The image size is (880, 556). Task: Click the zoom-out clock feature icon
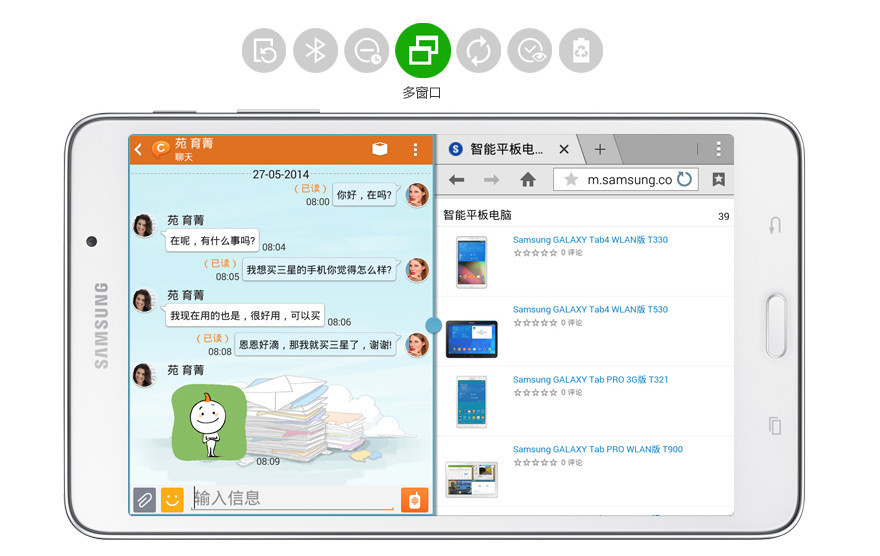pos(366,51)
